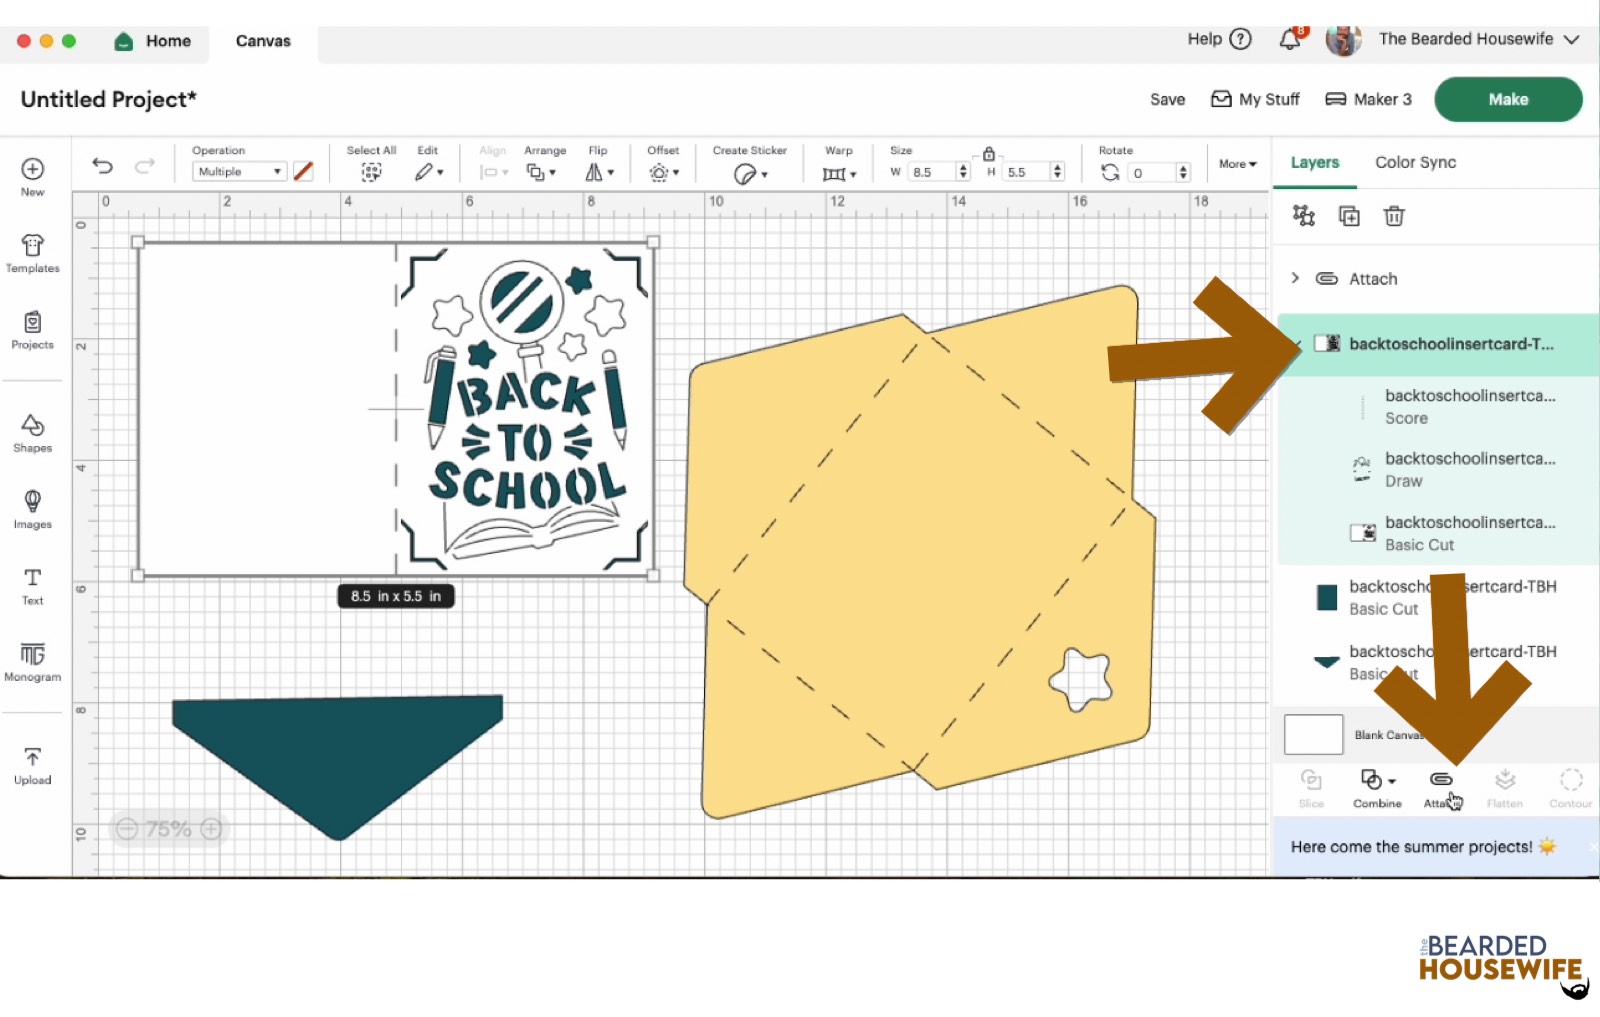Viewport: 1600px width, 1017px height.
Task: Click the Width size input field
Action: pyautogui.click(x=931, y=172)
